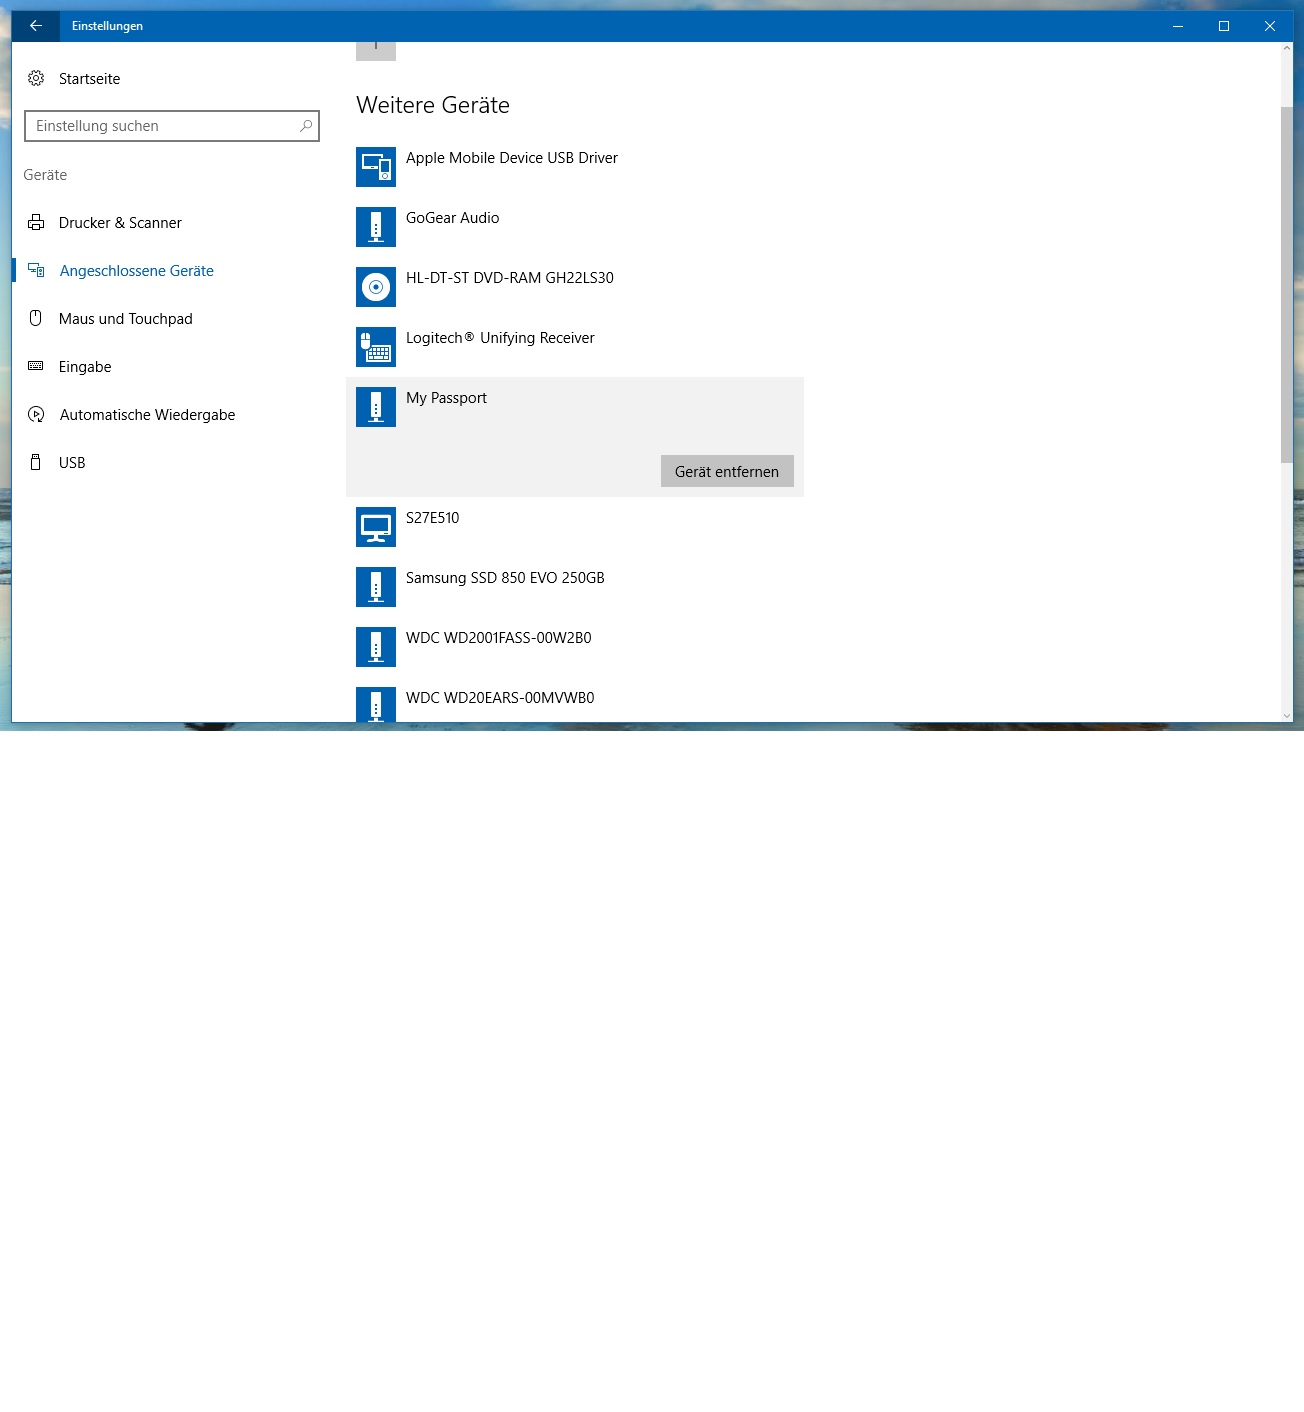The height and width of the screenshot is (1412, 1304).
Task: Minimize the Einstellungen window
Action: tap(1178, 26)
